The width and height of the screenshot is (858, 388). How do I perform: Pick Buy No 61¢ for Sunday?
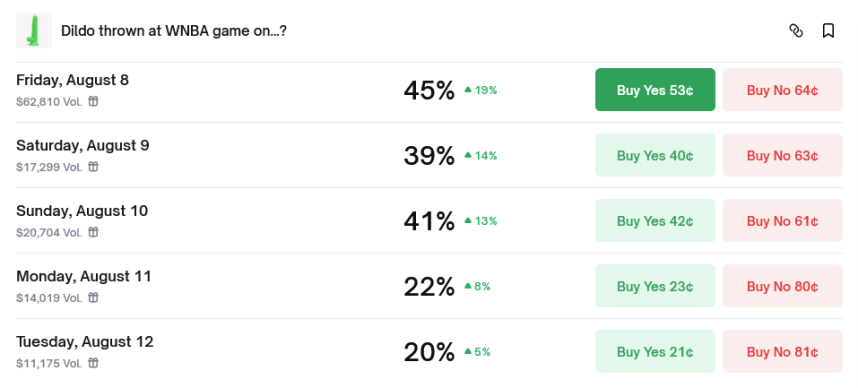point(782,221)
